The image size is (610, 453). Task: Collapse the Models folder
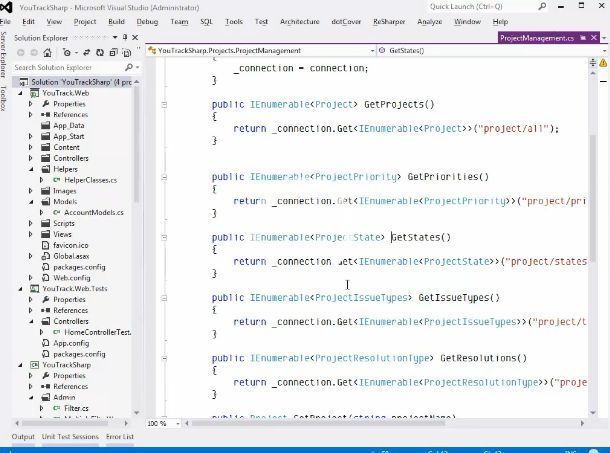click(31, 202)
